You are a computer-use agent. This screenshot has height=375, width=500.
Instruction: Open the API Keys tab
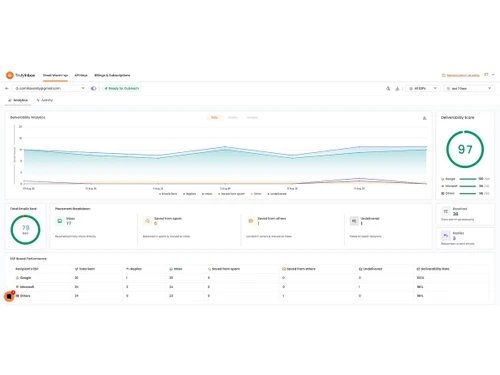[81, 75]
